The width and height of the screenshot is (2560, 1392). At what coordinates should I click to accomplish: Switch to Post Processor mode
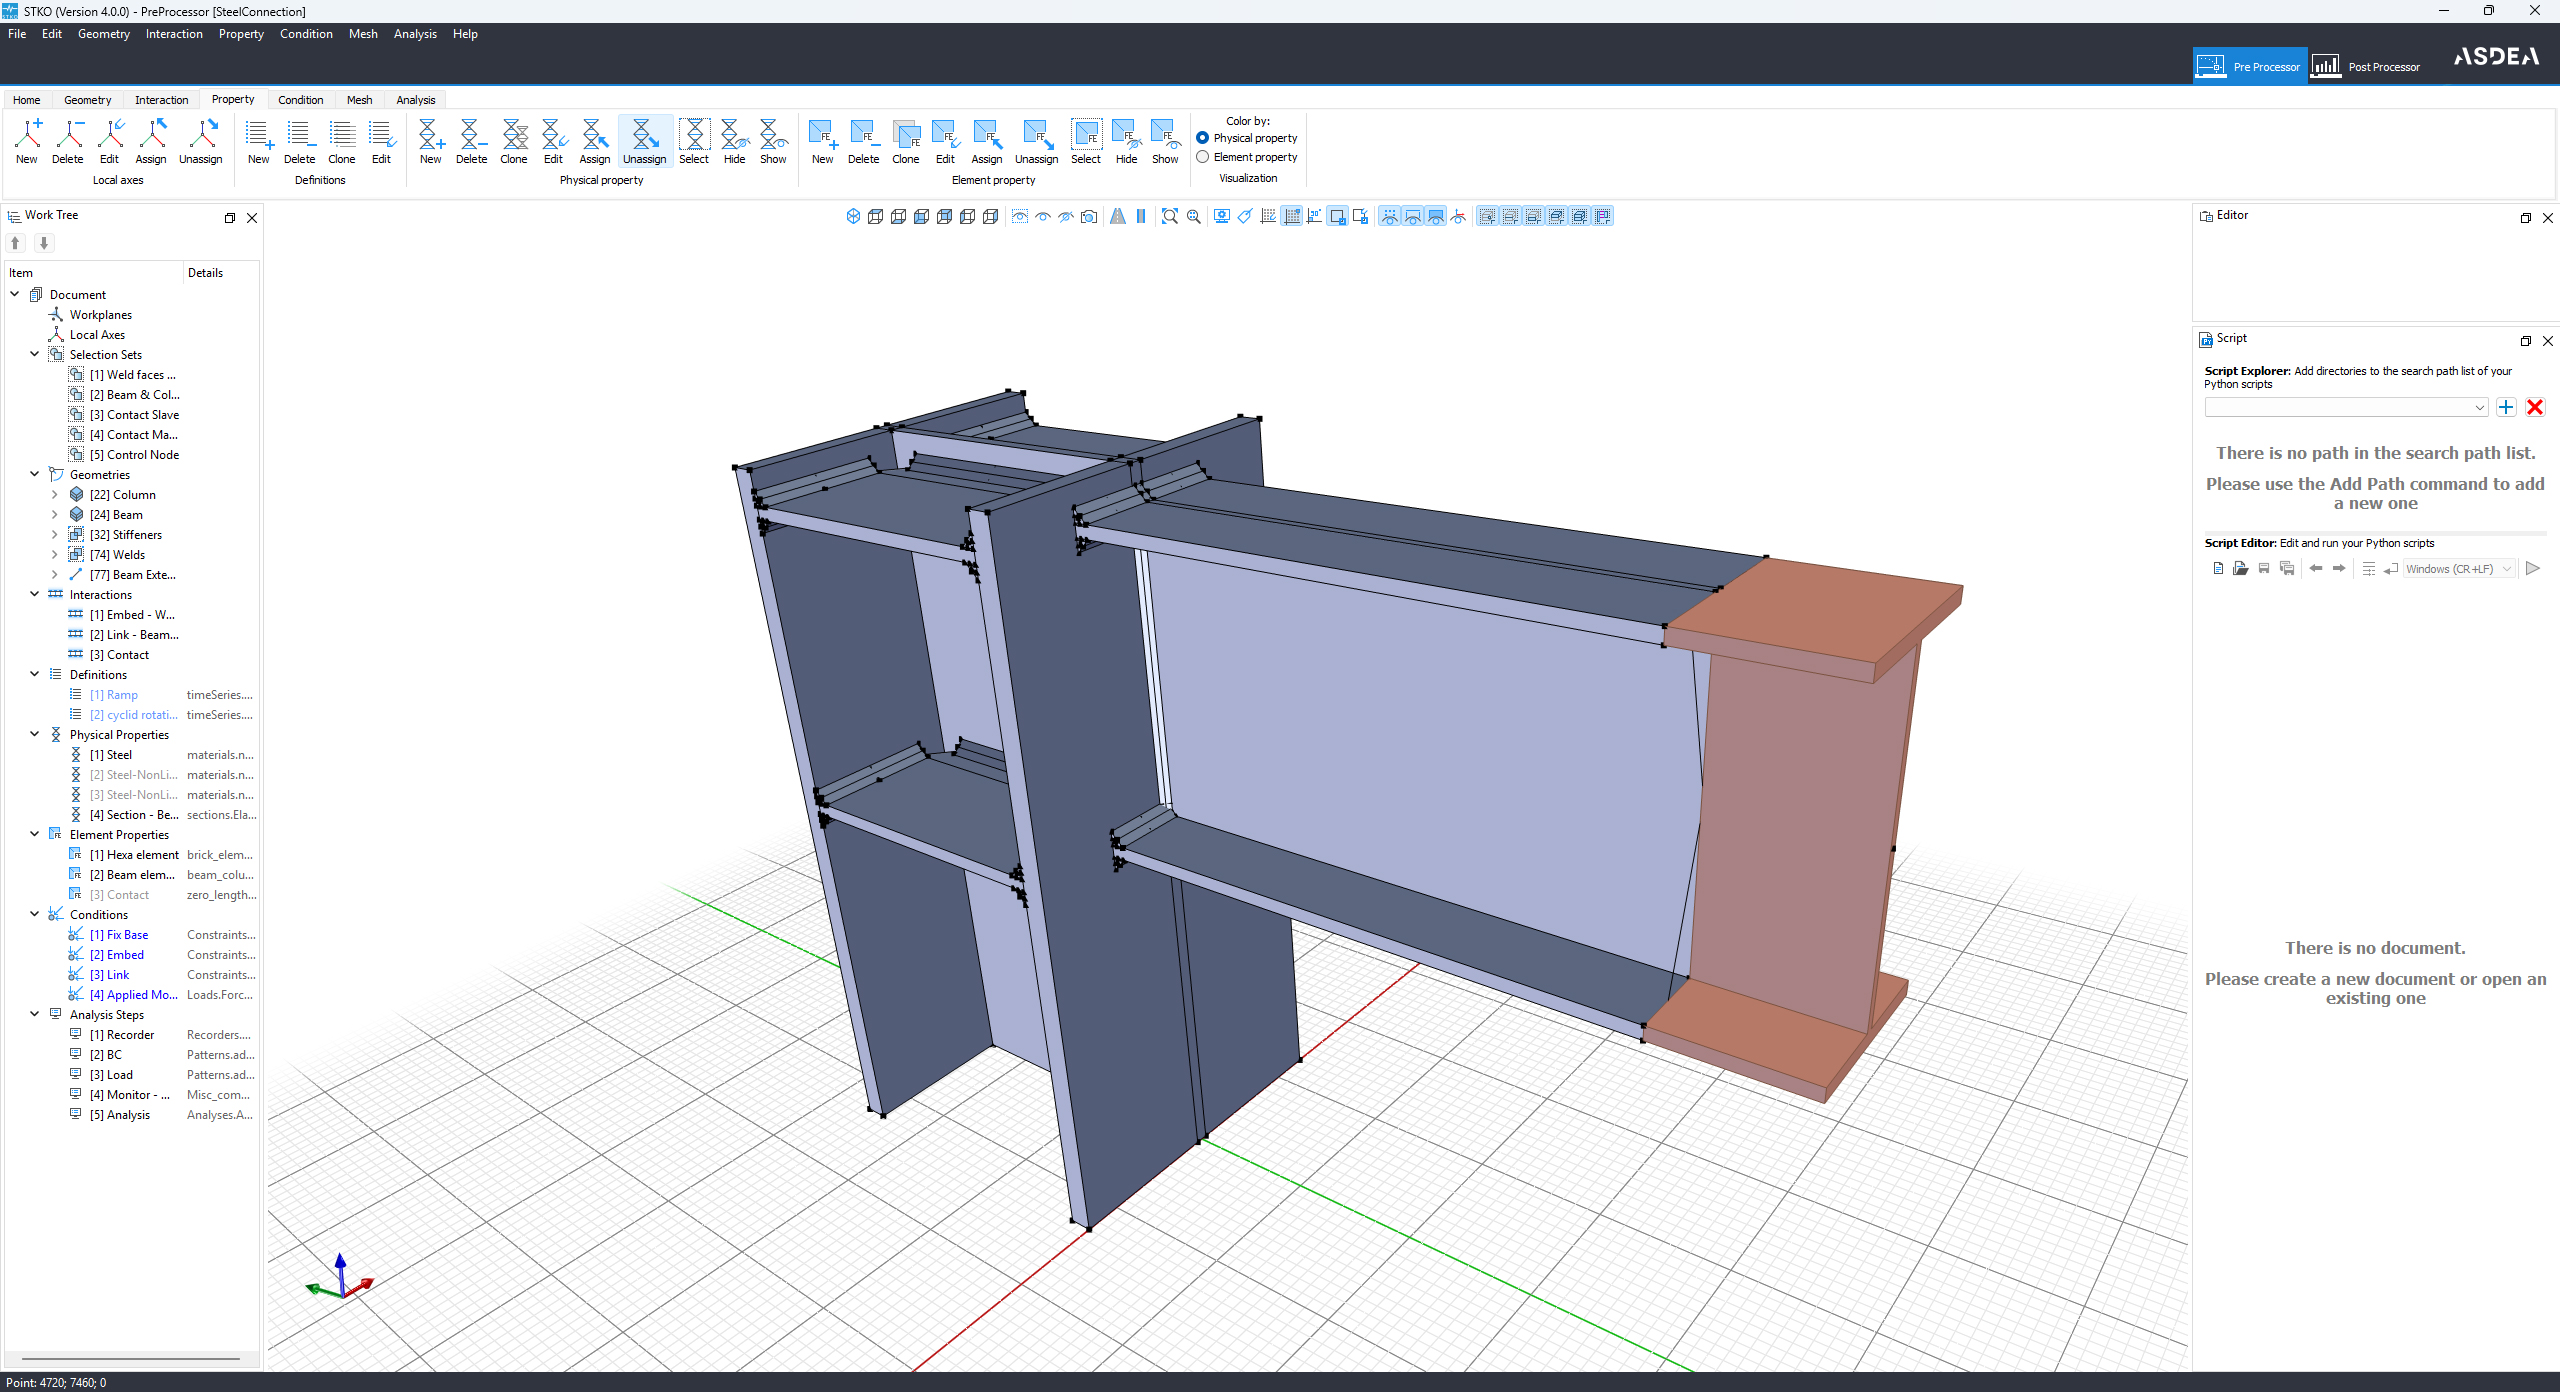[2366, 66]
